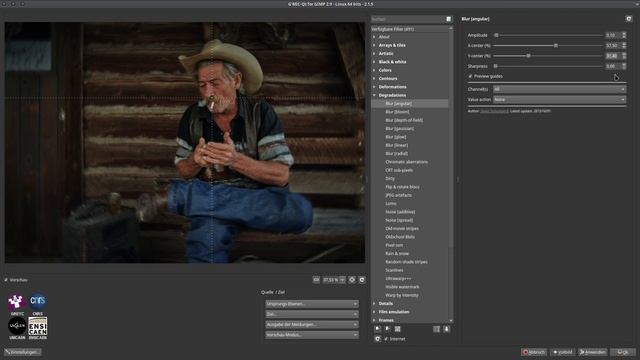The image size is (640, 360).
Task: Expand the About filter category
Action: tap(374, 37)
